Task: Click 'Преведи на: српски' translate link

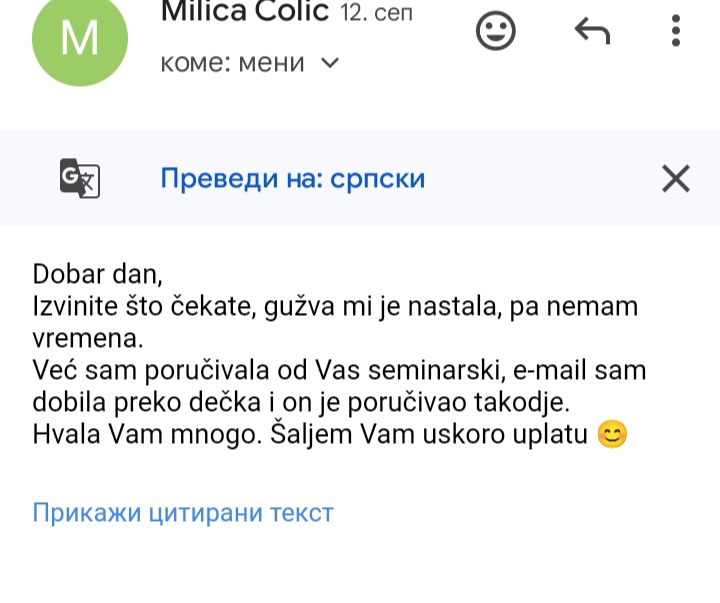Action: 293,179
